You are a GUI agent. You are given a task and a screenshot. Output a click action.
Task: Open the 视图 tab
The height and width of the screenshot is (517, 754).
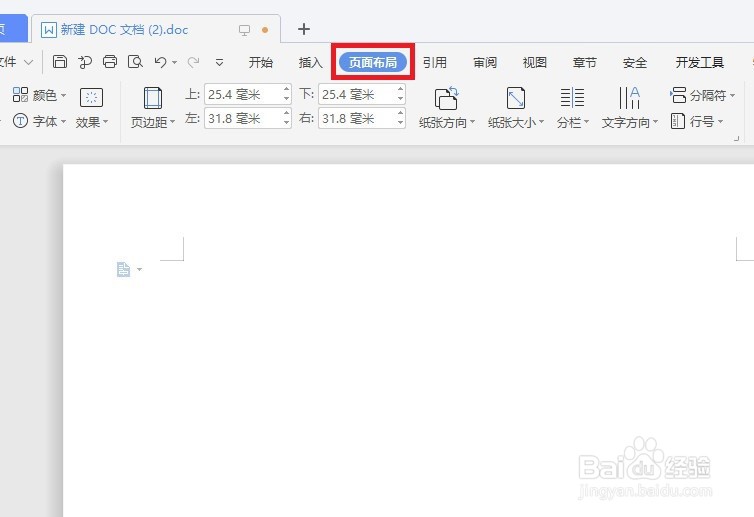[535, 63]
